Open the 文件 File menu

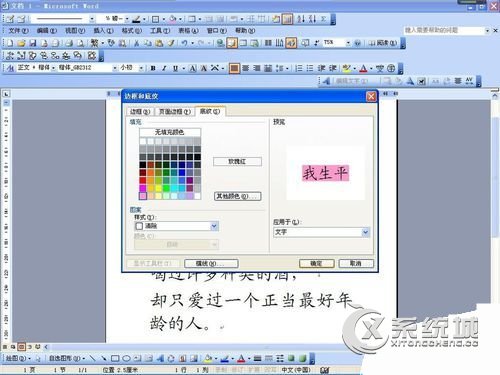[x=18, y=31]
